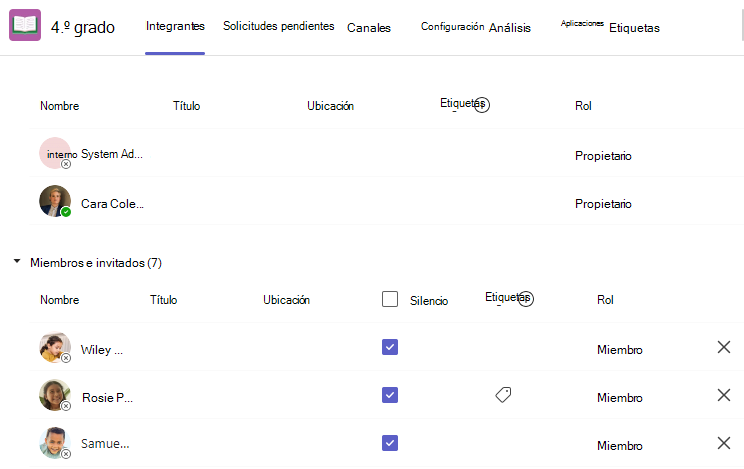This screenshot has height=469, width=744.
Task: Click the info icon beside members' Etiquetas header
Action: click(x=526, y=299)
